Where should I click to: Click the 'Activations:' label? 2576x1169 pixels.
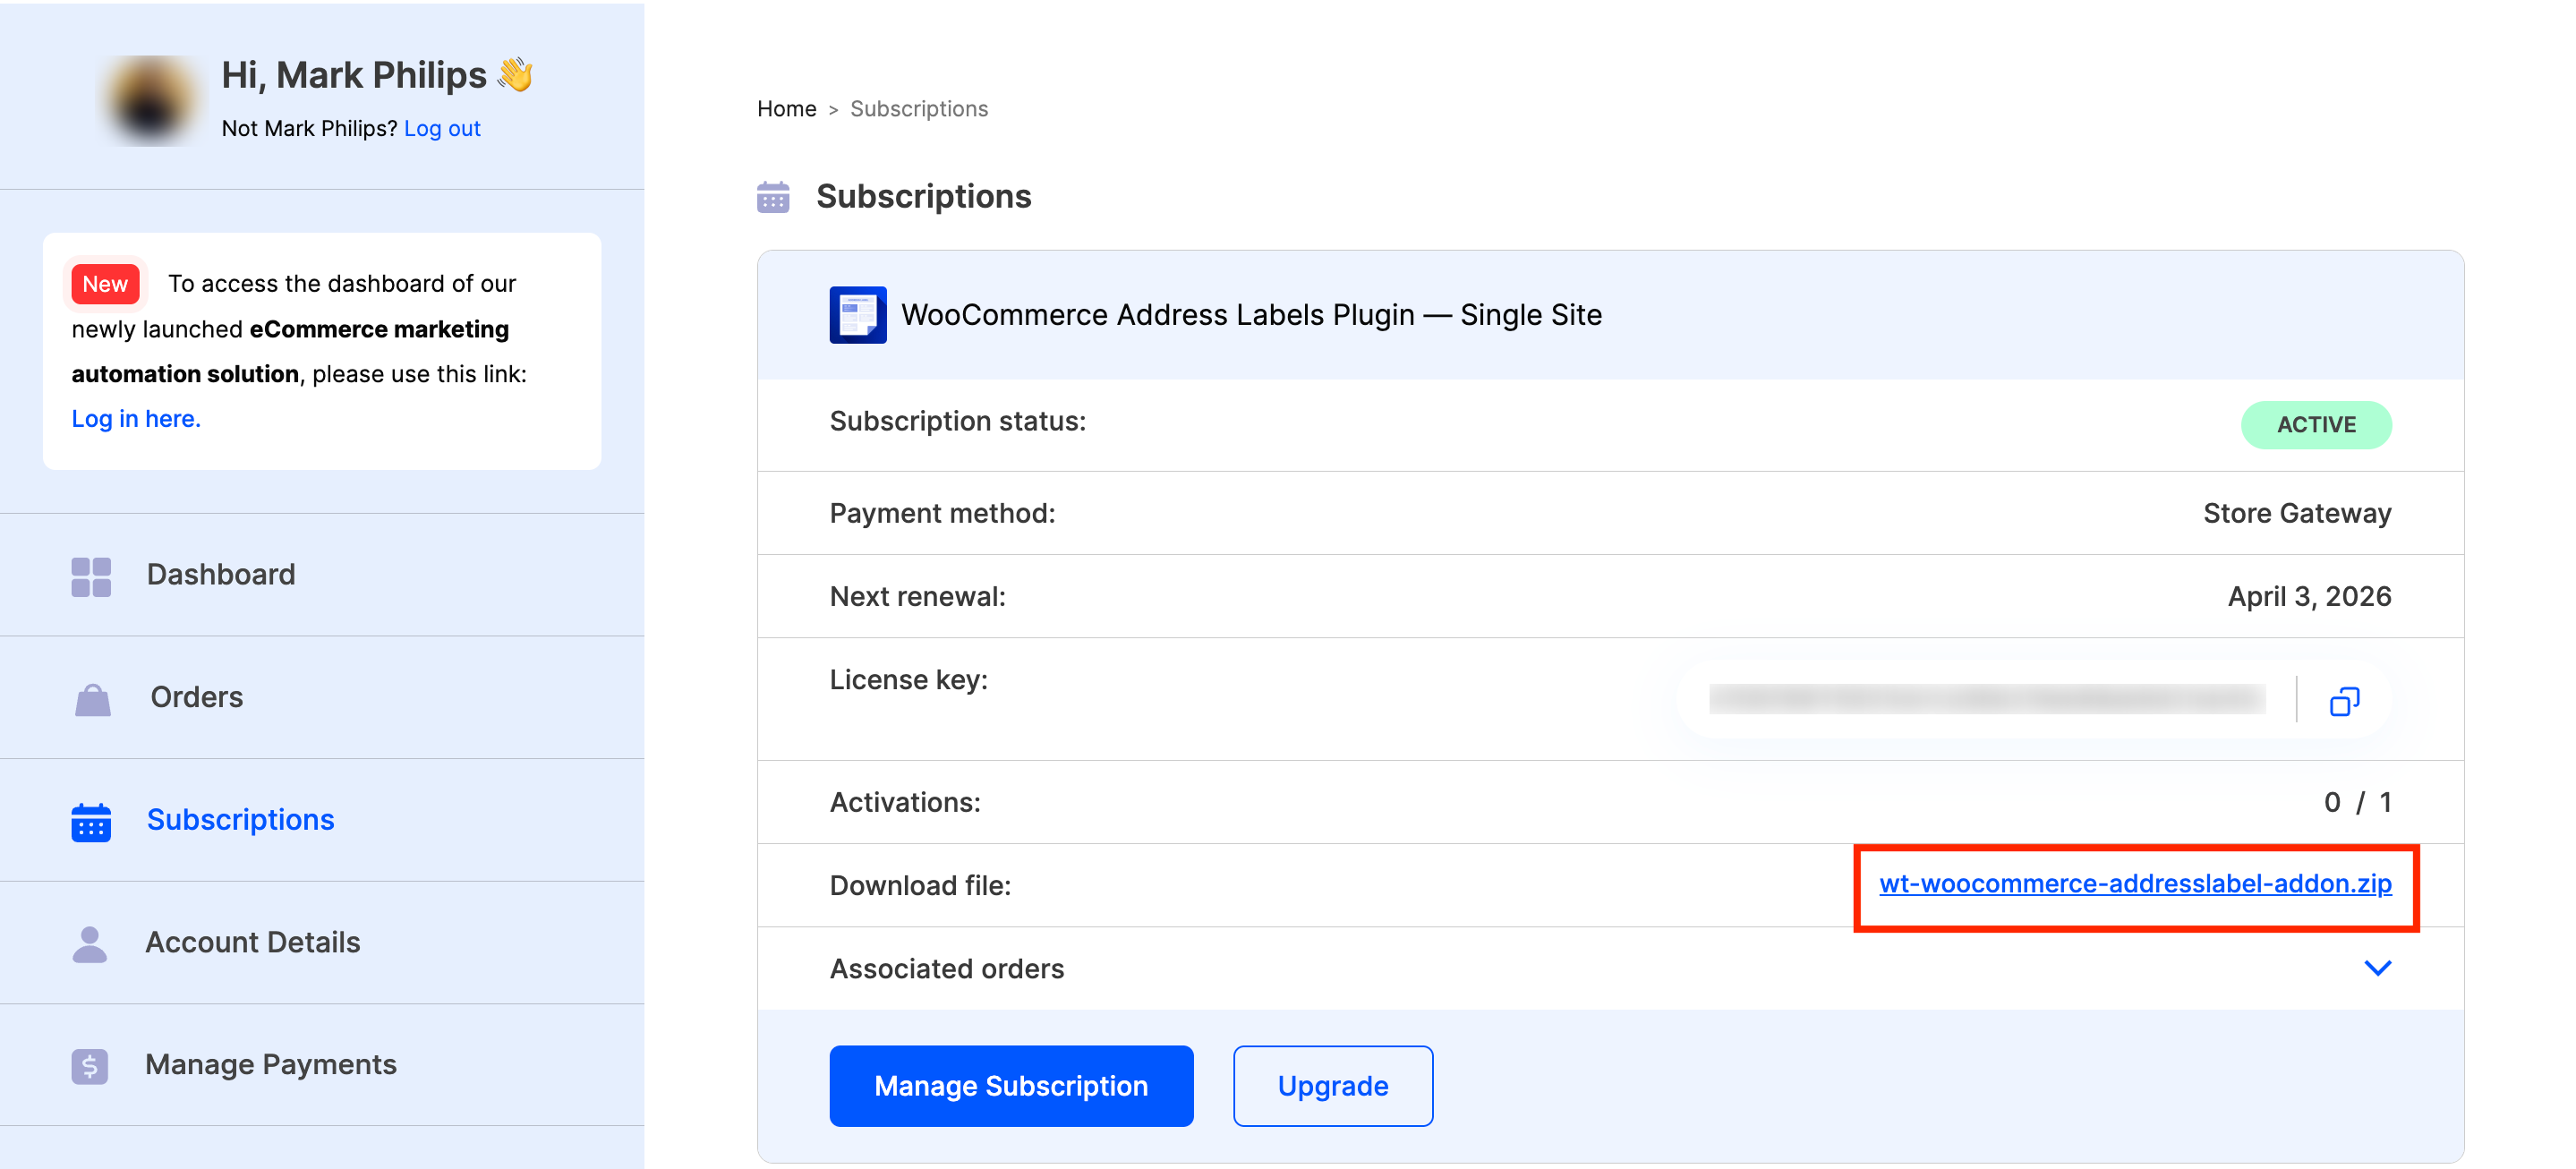[905, 802]
